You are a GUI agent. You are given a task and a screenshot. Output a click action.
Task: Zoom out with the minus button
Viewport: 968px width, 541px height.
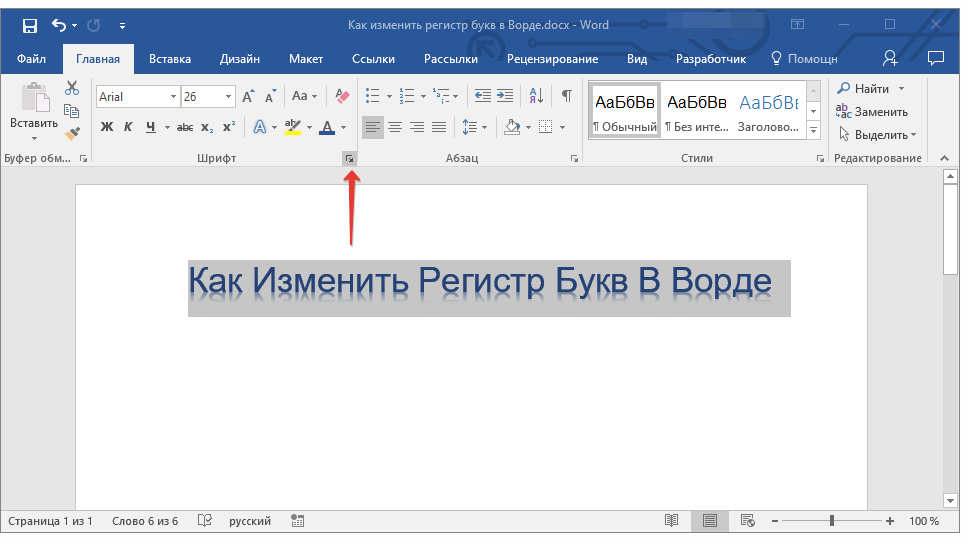775,521
